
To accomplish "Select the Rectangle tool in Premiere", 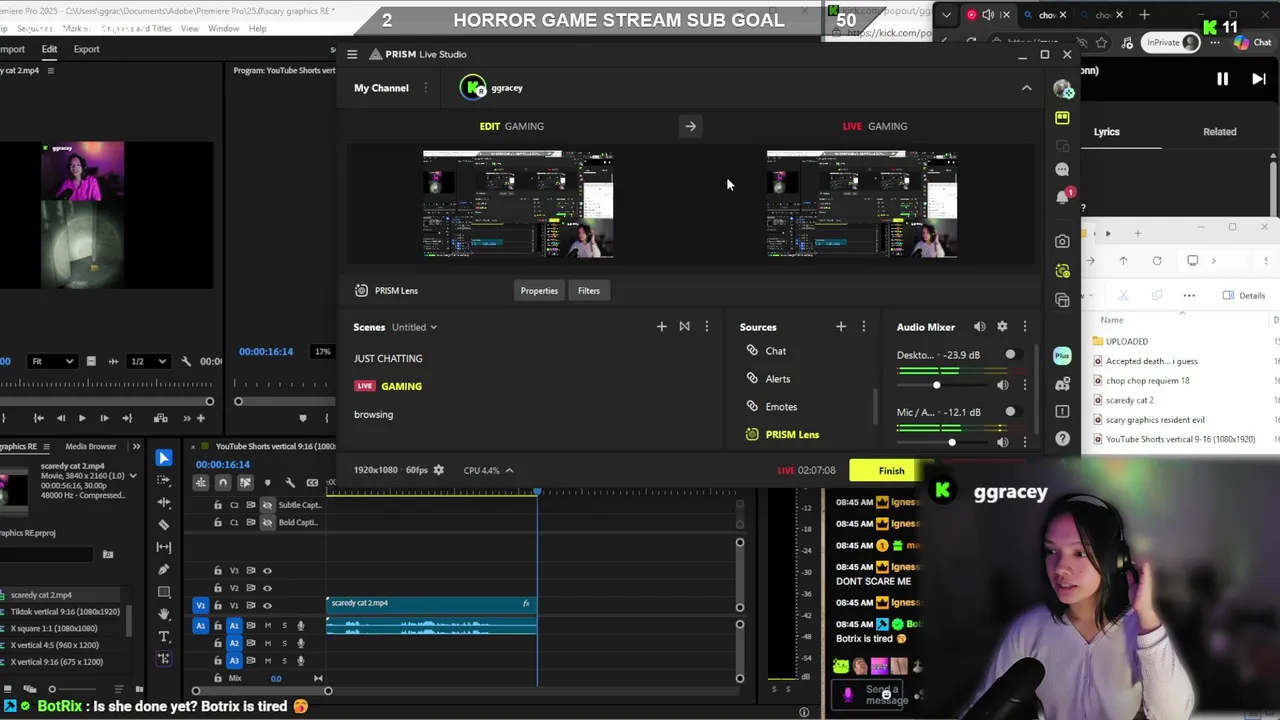I will click(x=164, y=592).
